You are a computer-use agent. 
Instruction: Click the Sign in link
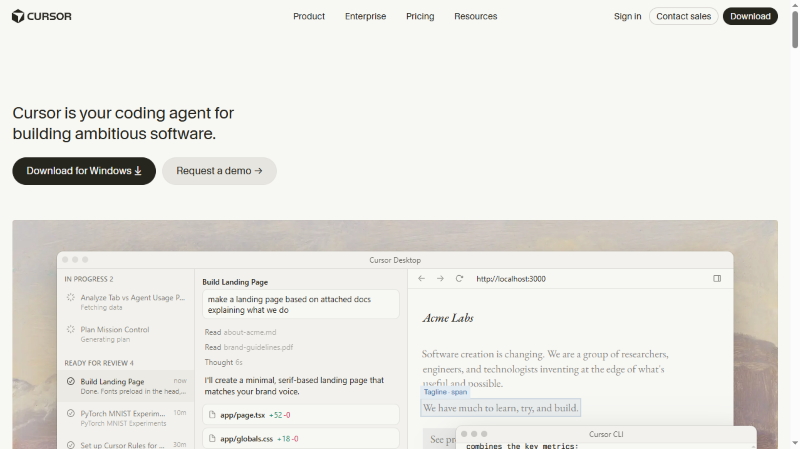click(x=628, y=16)
